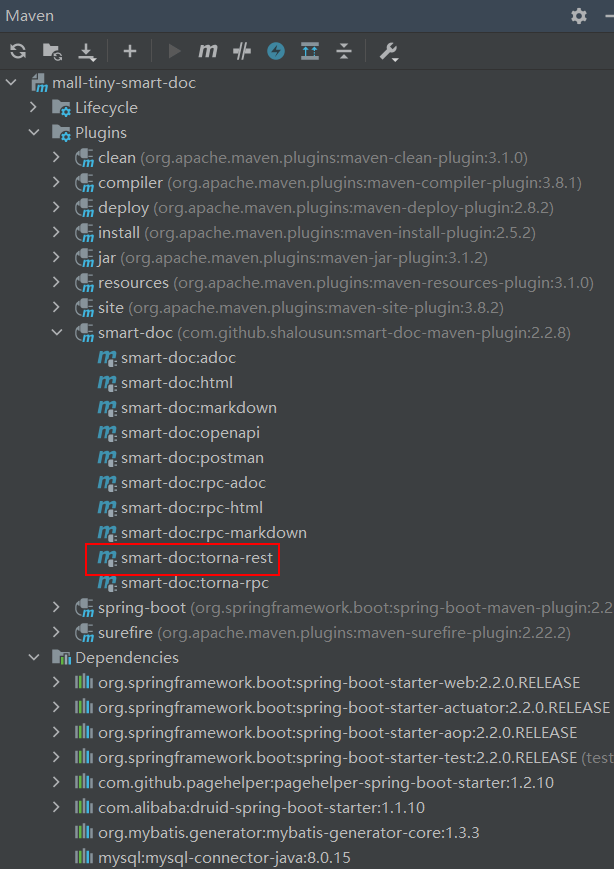Click the Lifecycle folder icon

(x=61, y=108)
